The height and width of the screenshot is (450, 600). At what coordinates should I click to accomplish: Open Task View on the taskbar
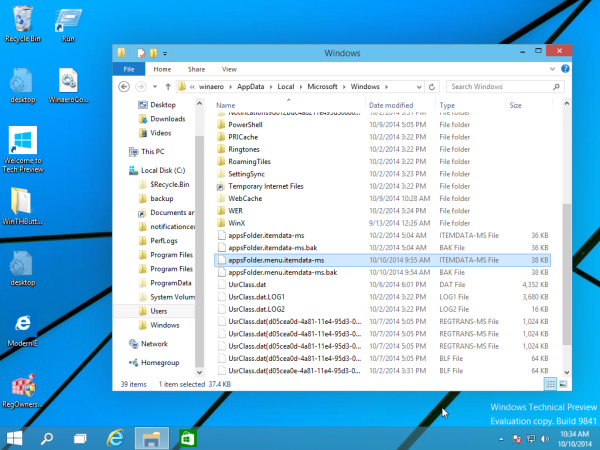pyautogui.click(x=80, y=439)
